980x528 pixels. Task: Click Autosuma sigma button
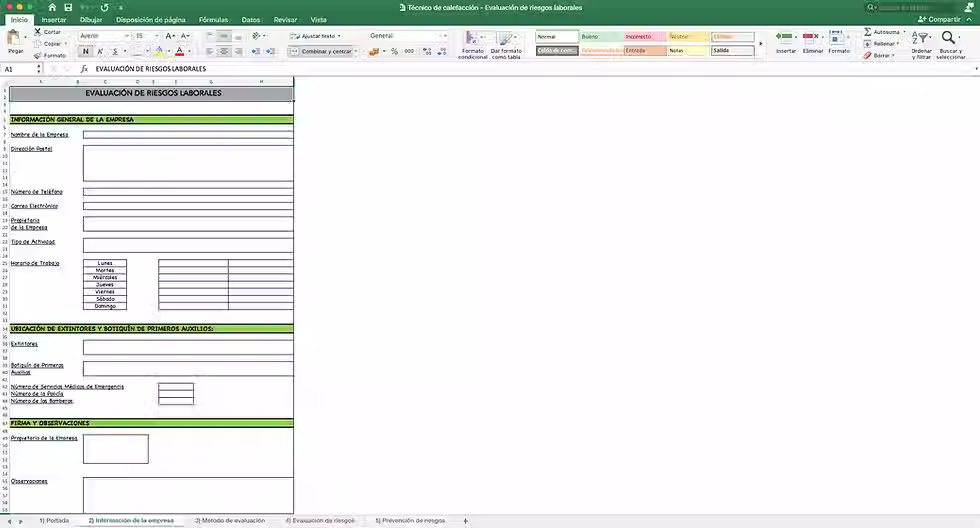coord(884,32)
